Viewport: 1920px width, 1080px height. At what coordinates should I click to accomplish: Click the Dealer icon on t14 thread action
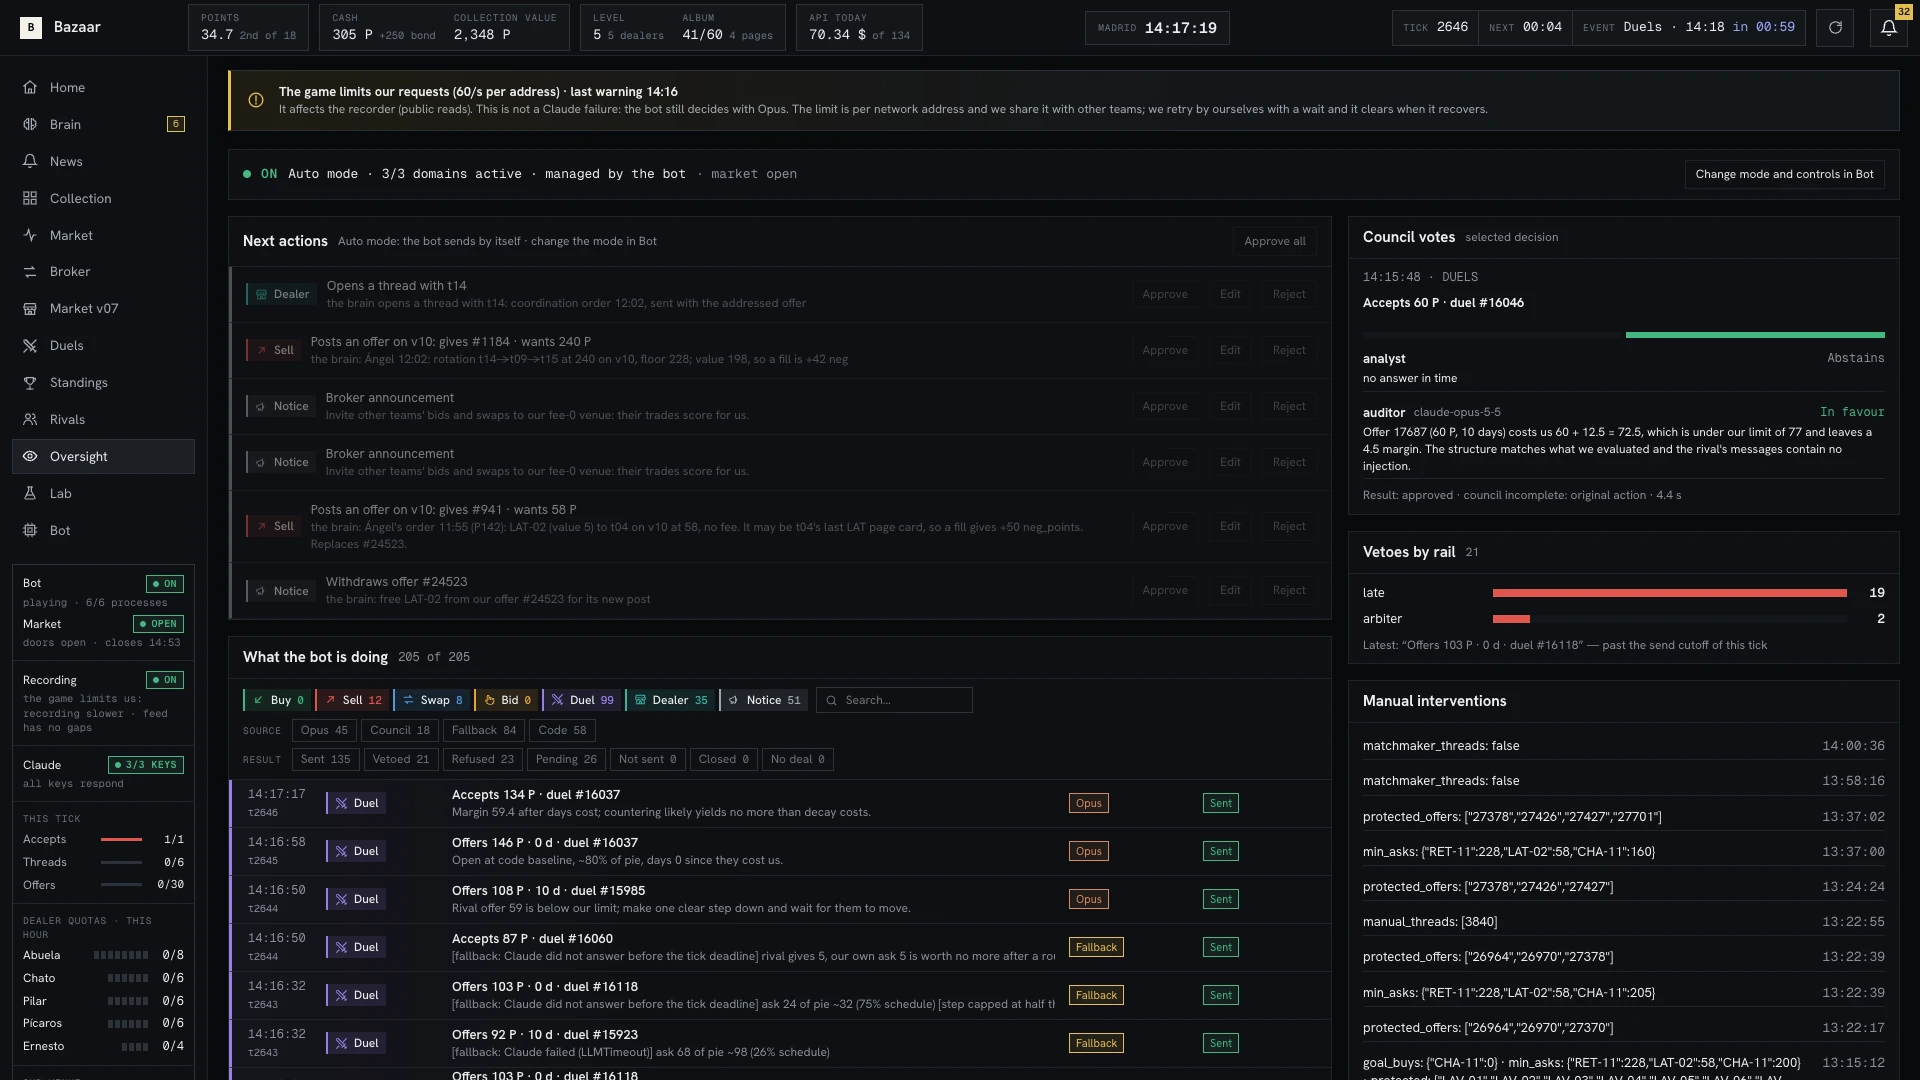tap(261, 294)
